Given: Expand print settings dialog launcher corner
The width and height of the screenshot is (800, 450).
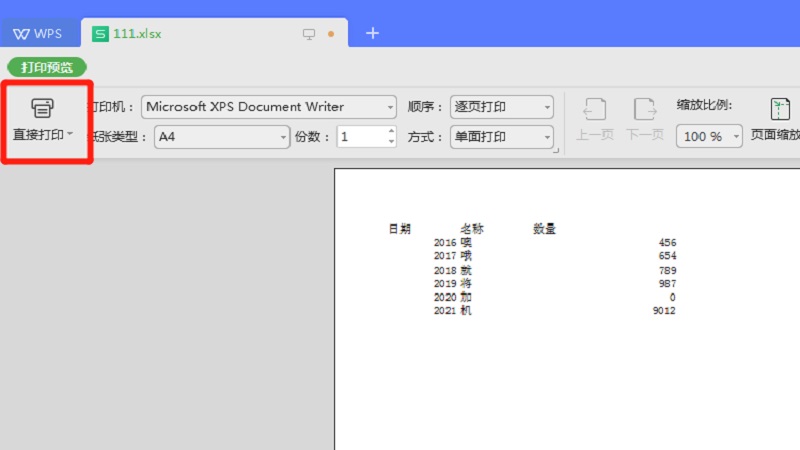Looking at the screenshot, I should (556, 151).
